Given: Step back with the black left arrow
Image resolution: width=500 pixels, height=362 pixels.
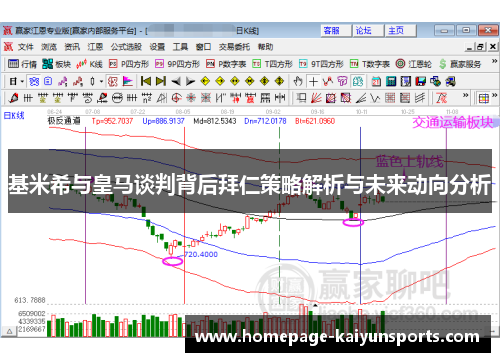Looking at the screenshot, I should 176,81.
